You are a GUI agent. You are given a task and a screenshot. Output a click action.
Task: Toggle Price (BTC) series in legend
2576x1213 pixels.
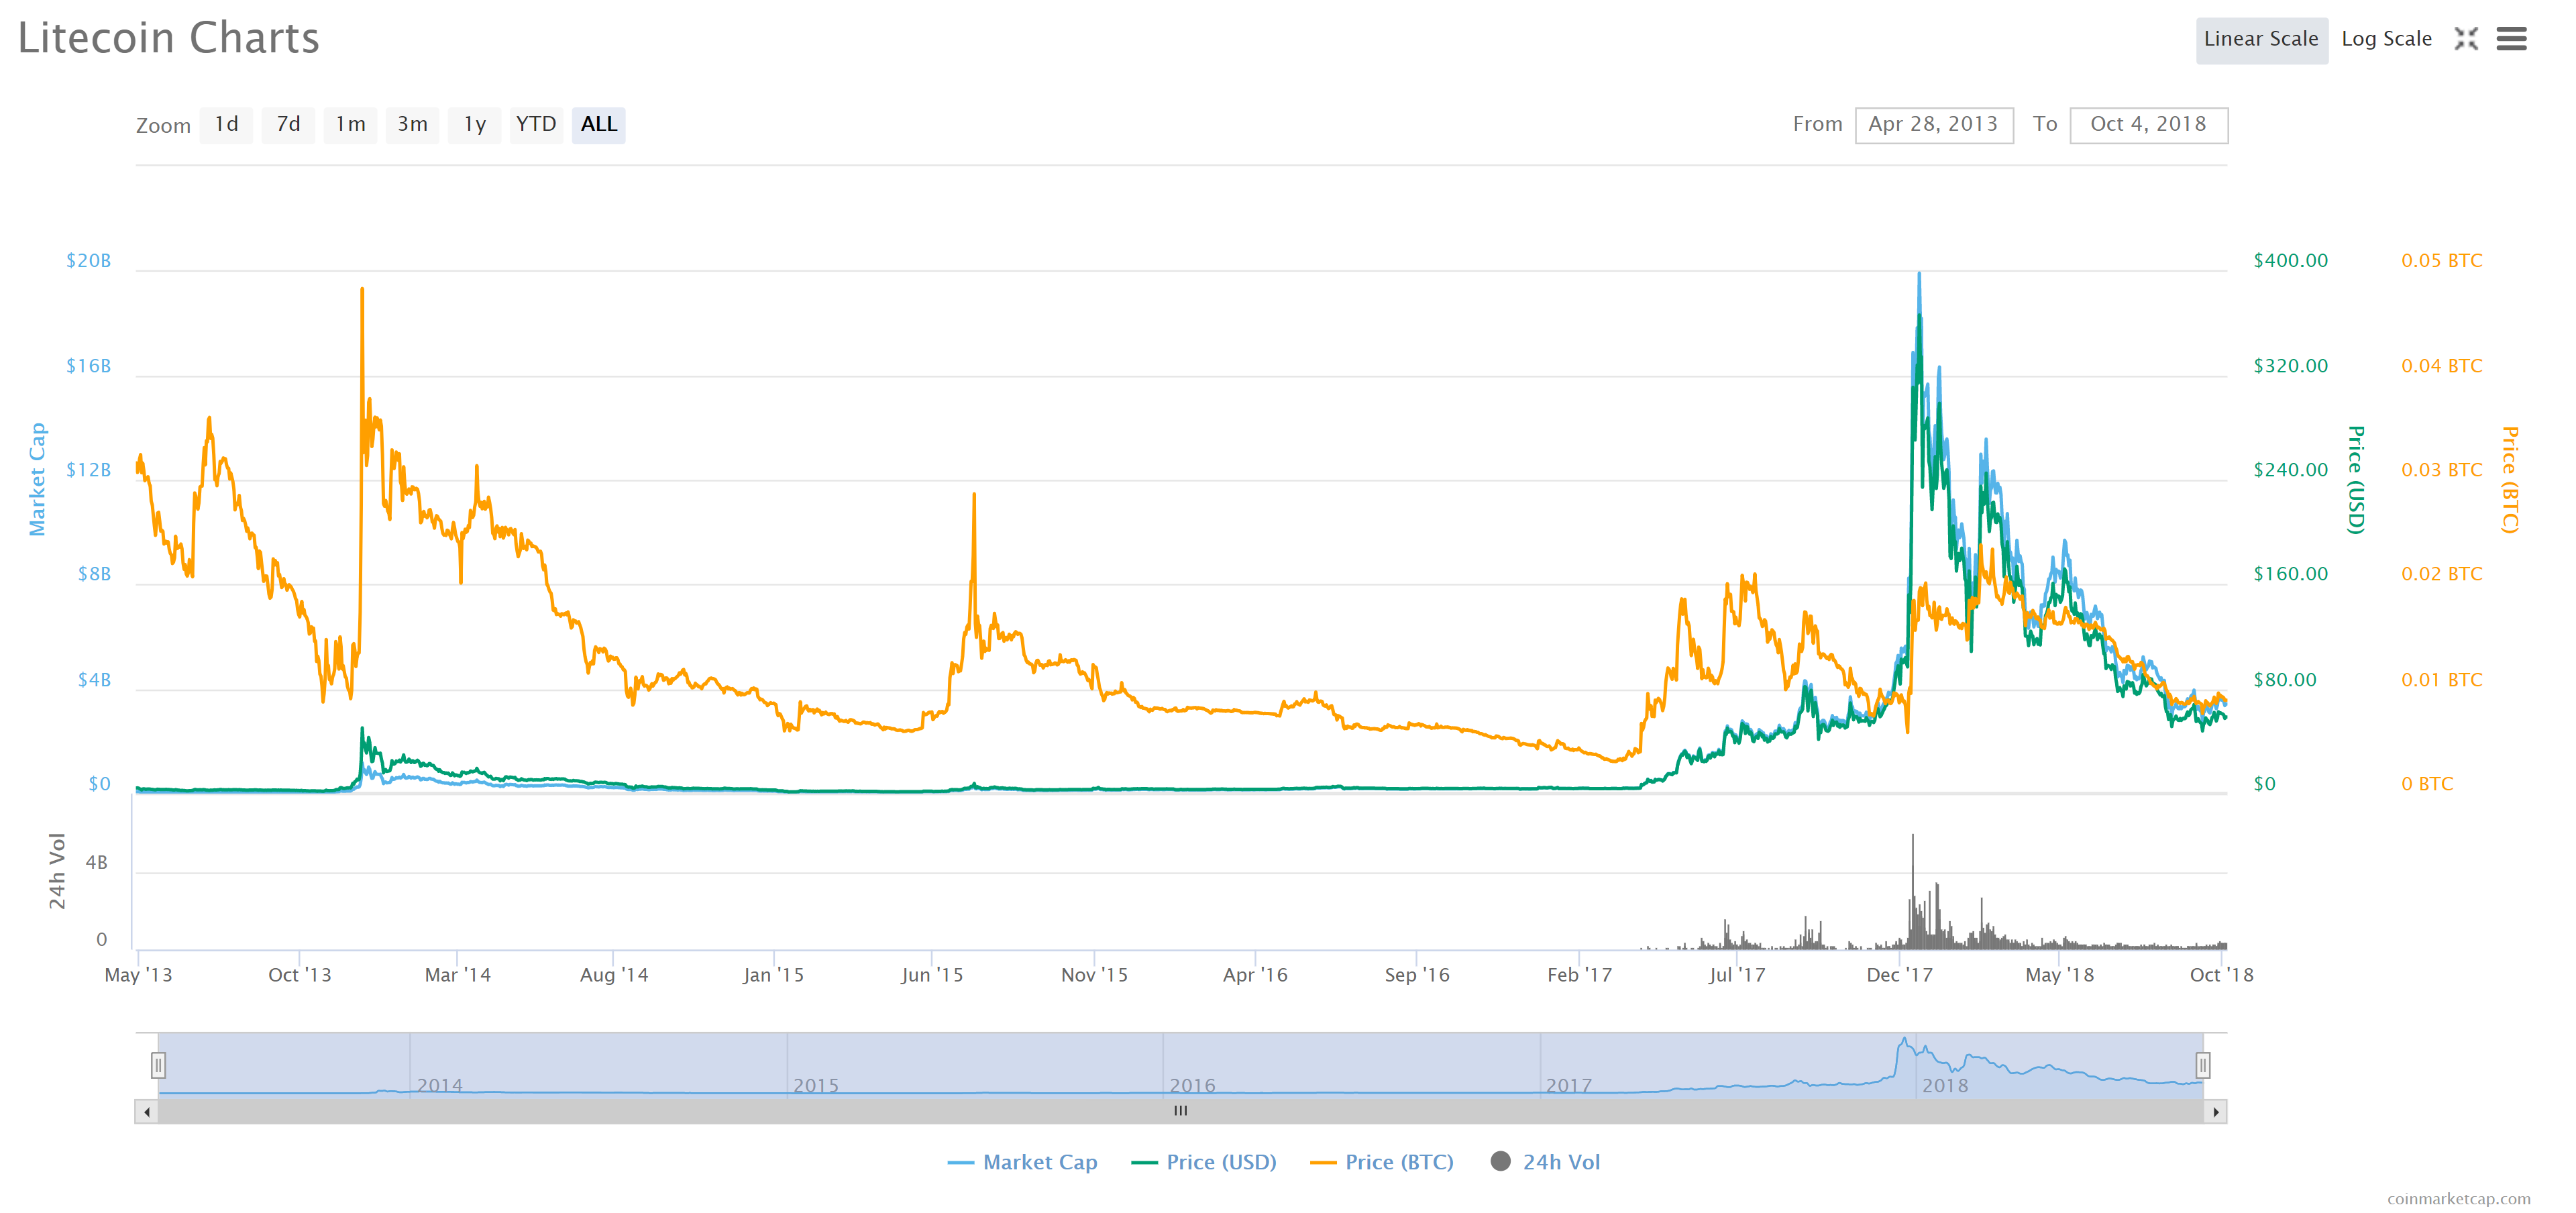(x=1382, y=1162)
